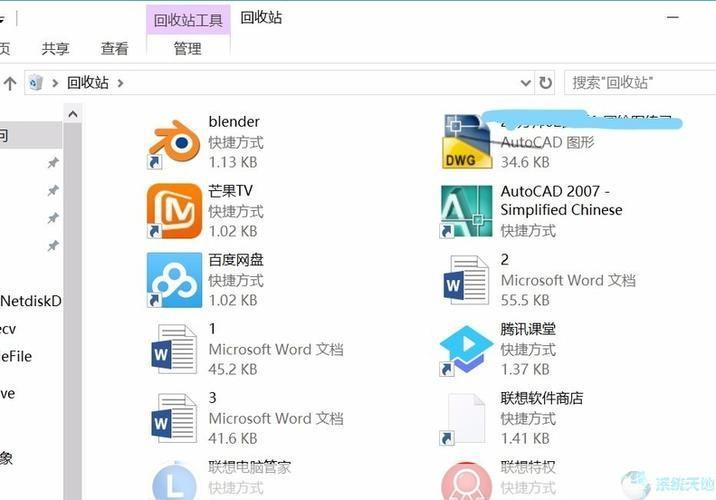Viewport: 716px width, 500px height.
Task: Click the AutoCAD 图形 file type text
Action: 548,142
